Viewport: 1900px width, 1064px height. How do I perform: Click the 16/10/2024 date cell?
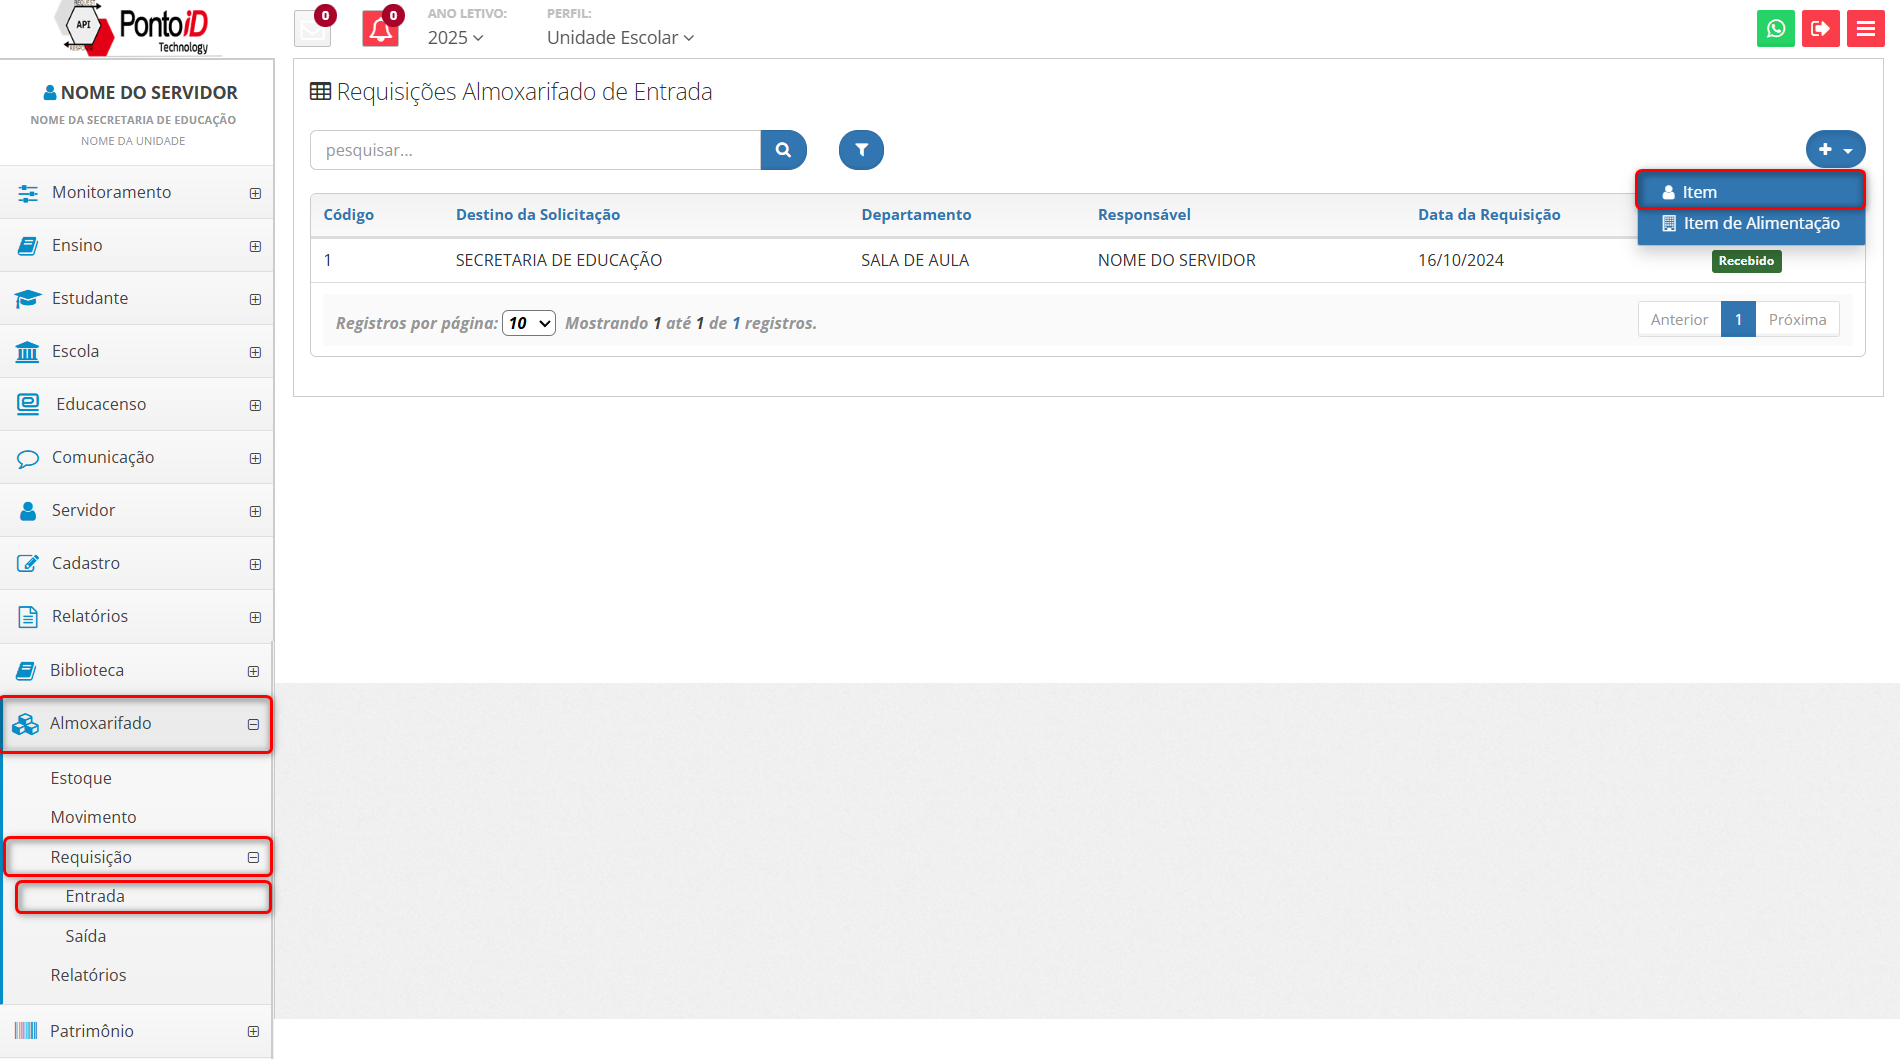[1461, 260]
